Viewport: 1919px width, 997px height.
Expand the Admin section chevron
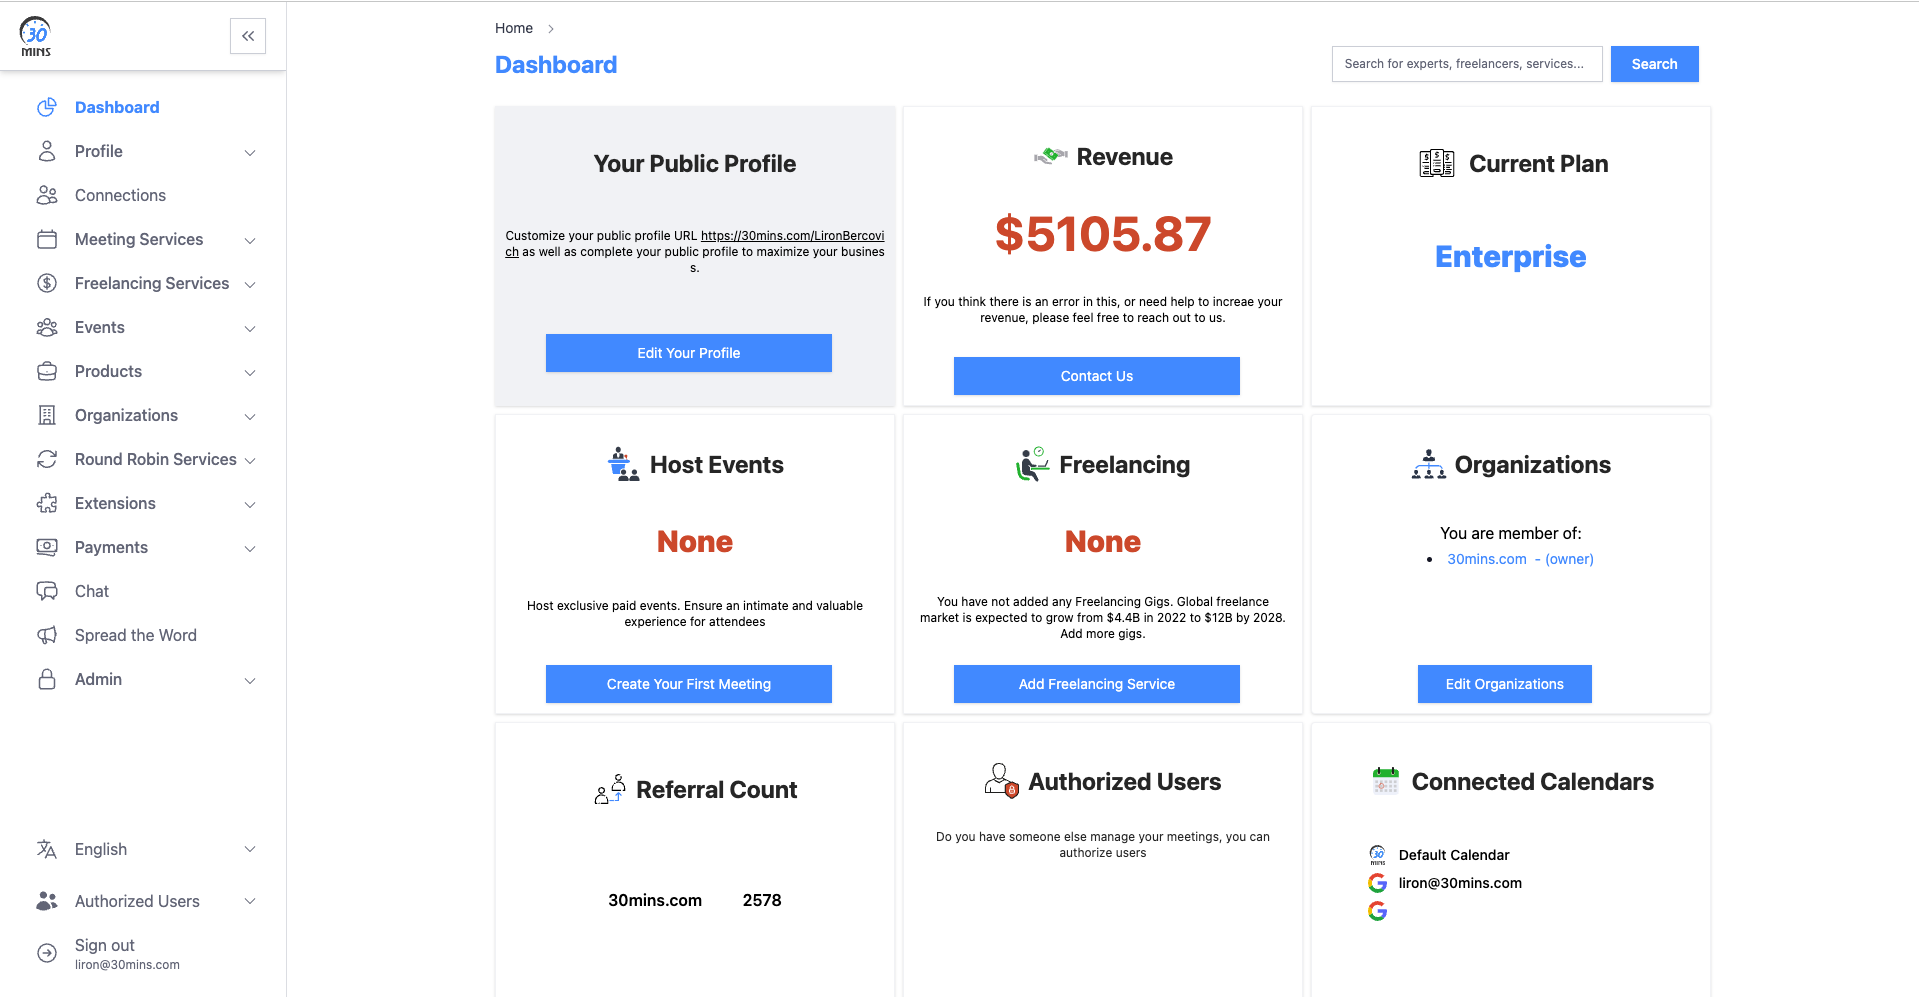click(250, 680)
